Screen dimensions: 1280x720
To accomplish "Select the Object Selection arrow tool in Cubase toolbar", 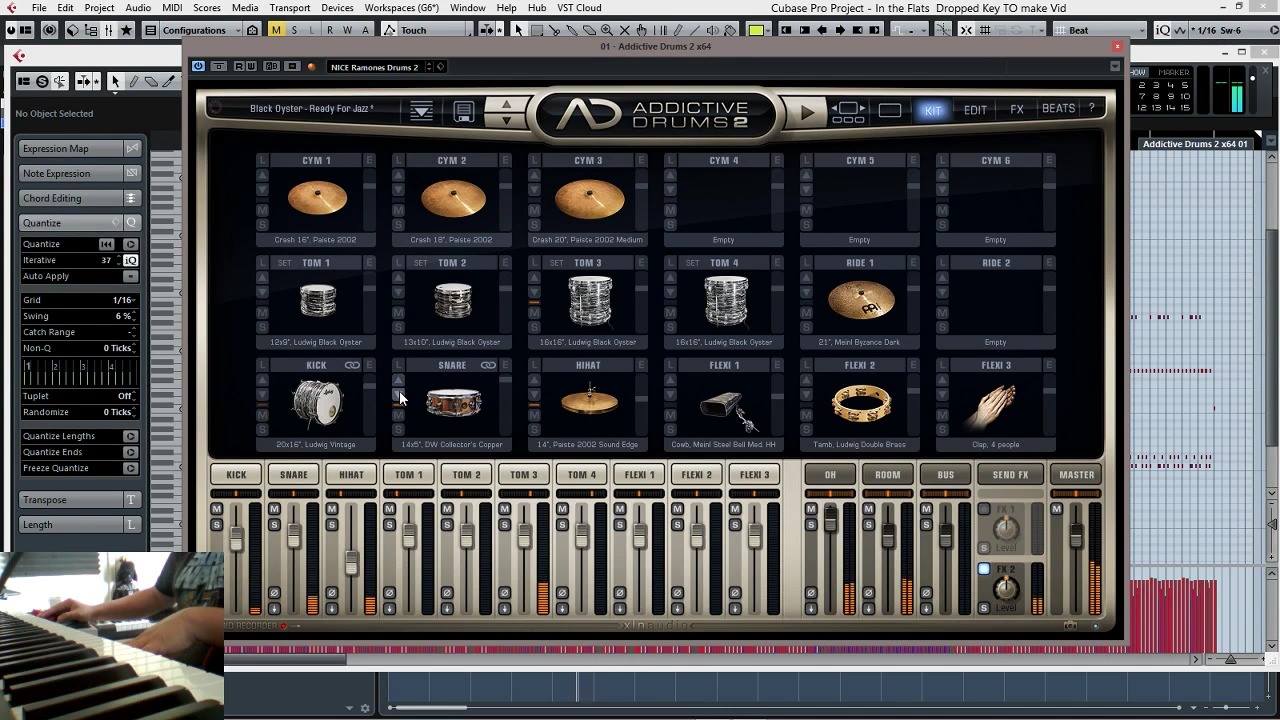I will 518,30.
